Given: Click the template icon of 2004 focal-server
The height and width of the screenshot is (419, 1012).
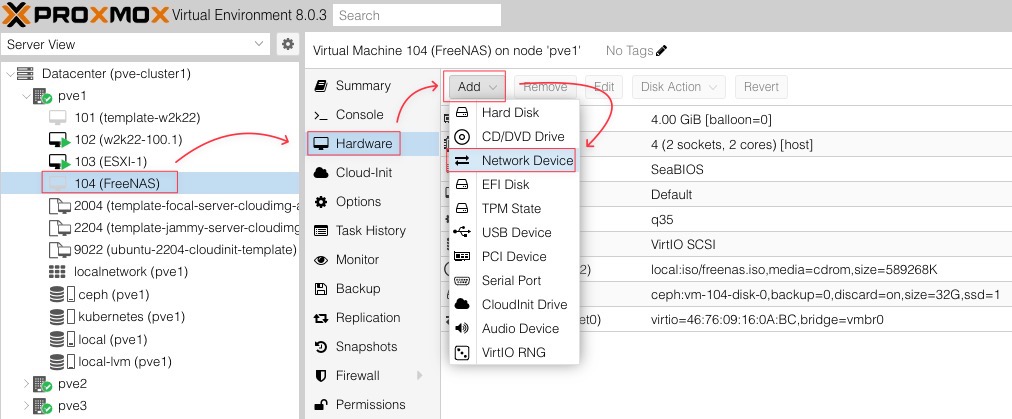Looking at the screenshot, I should point(60,206).
